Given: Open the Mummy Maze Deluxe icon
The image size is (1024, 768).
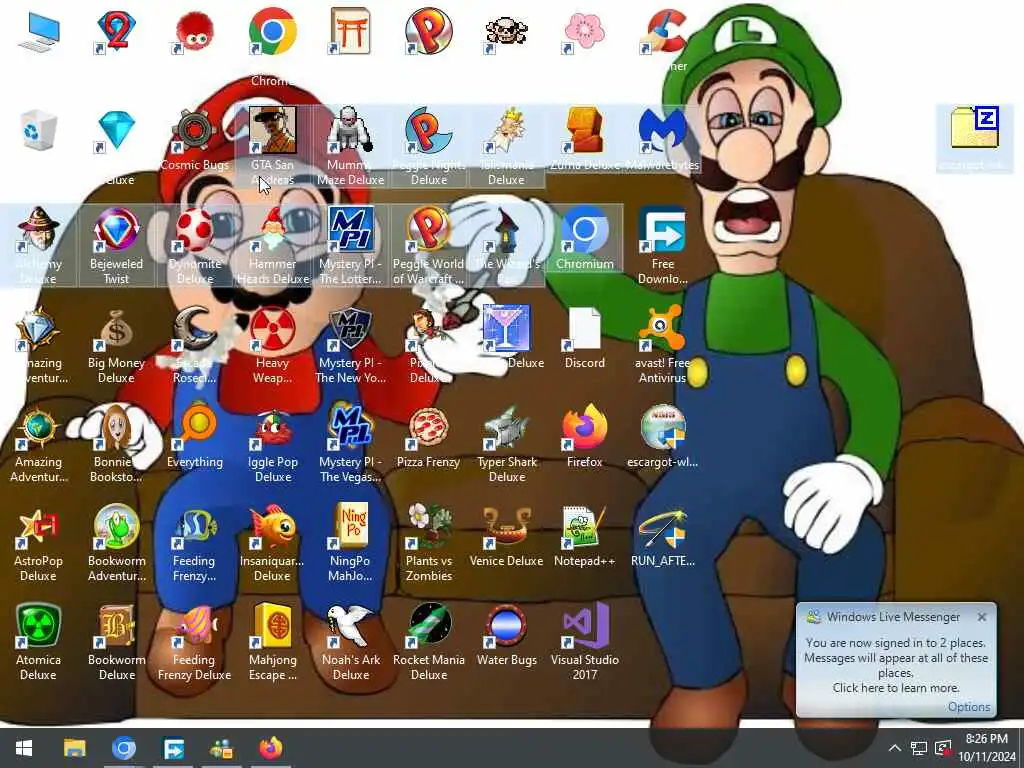Looking at the screenshot, I should point(350,131).
